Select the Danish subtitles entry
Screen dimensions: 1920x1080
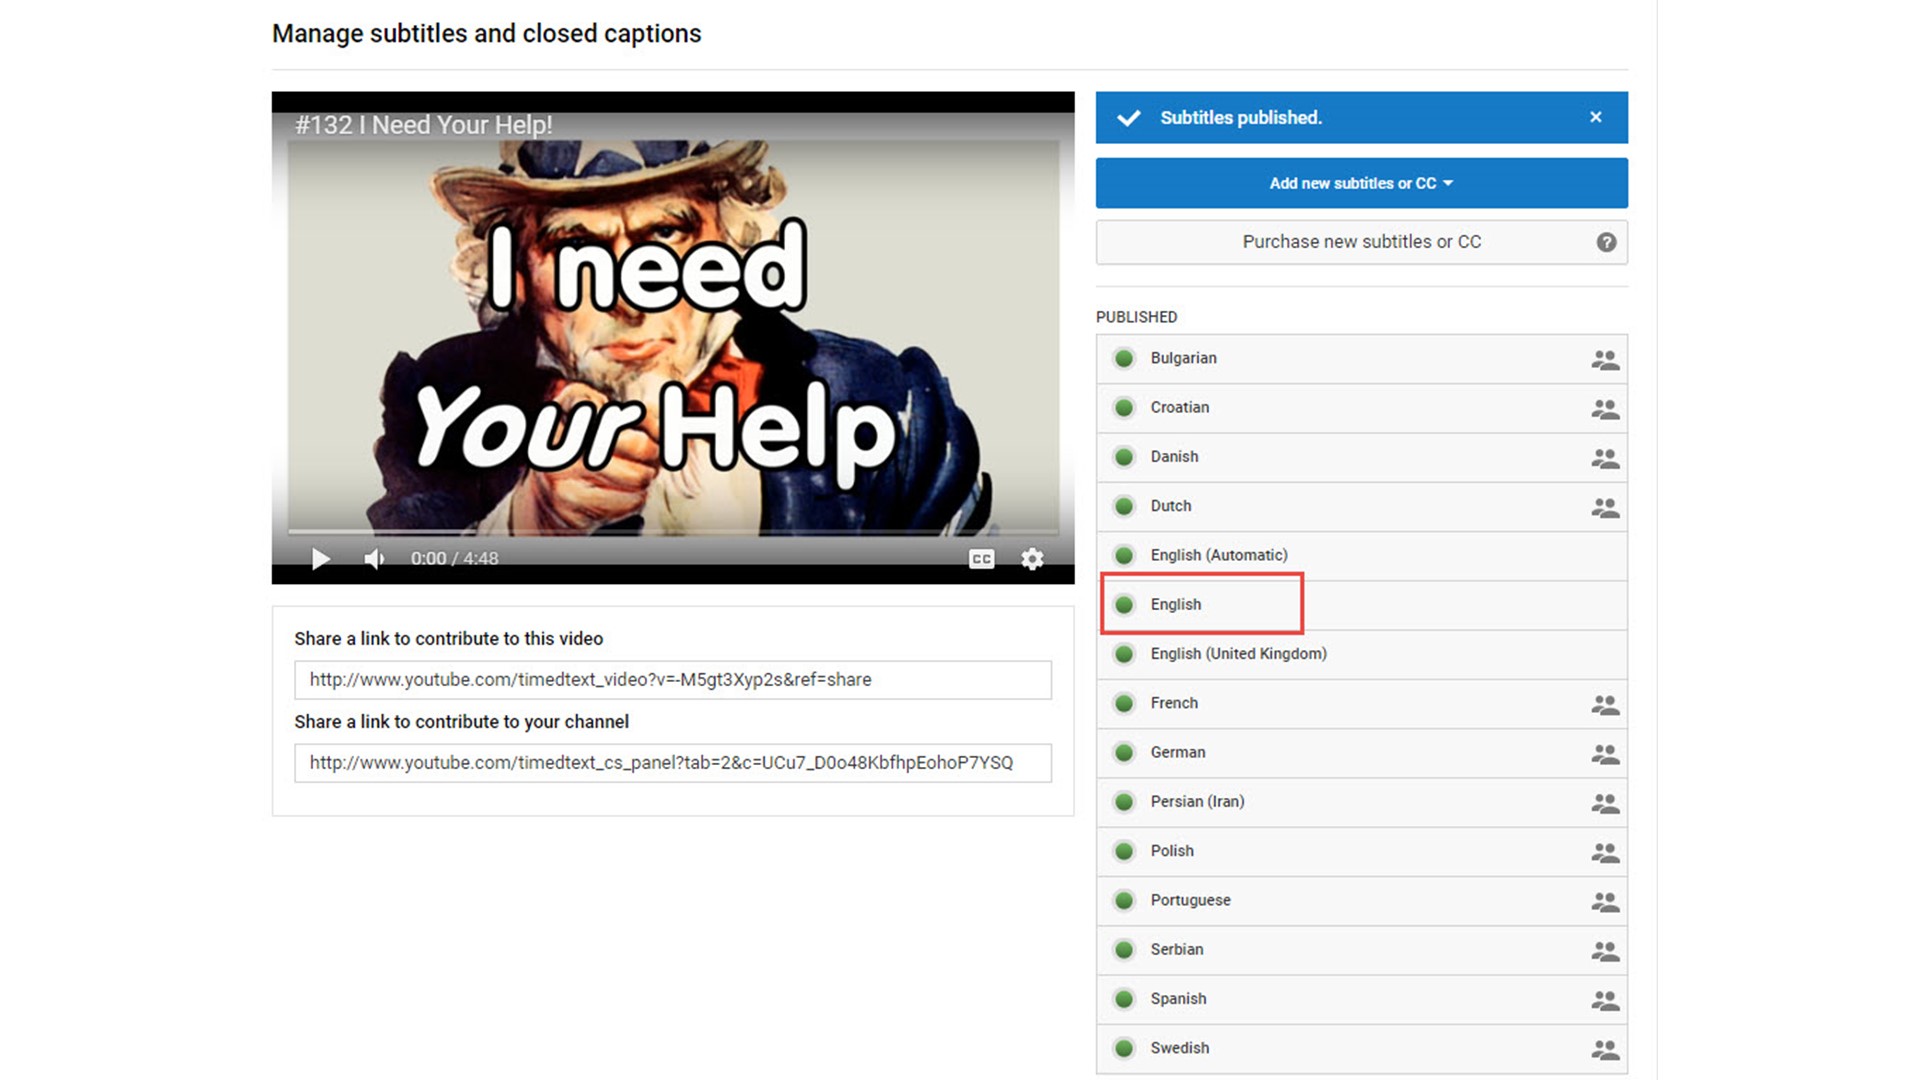tap(1361, 457)
